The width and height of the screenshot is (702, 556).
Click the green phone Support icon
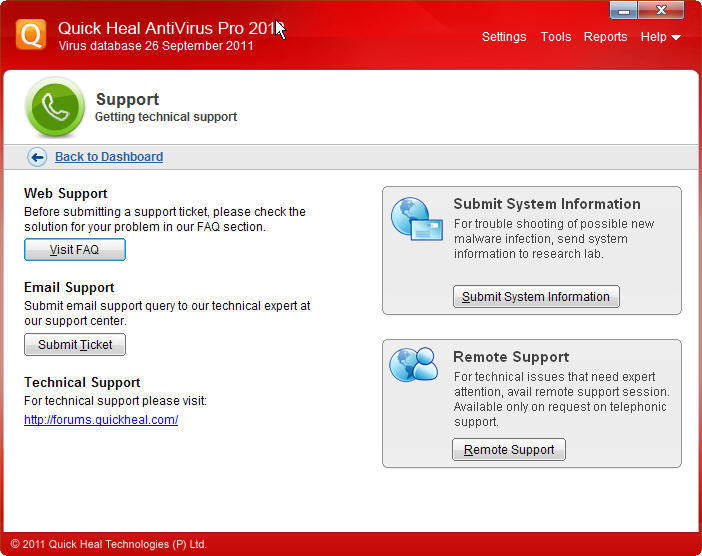point(55,107)
